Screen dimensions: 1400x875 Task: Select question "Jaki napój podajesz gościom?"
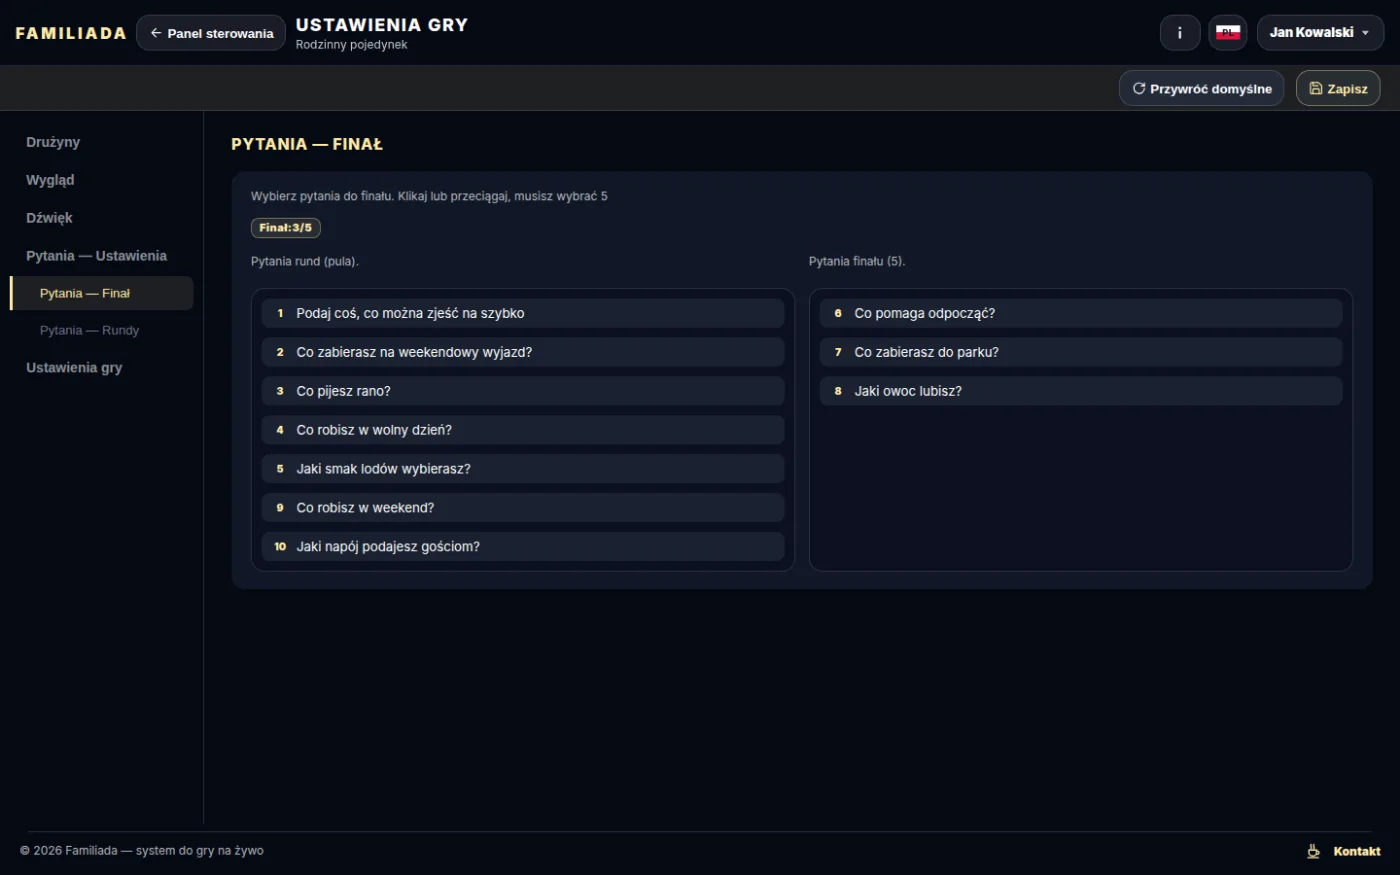[523, 547]
